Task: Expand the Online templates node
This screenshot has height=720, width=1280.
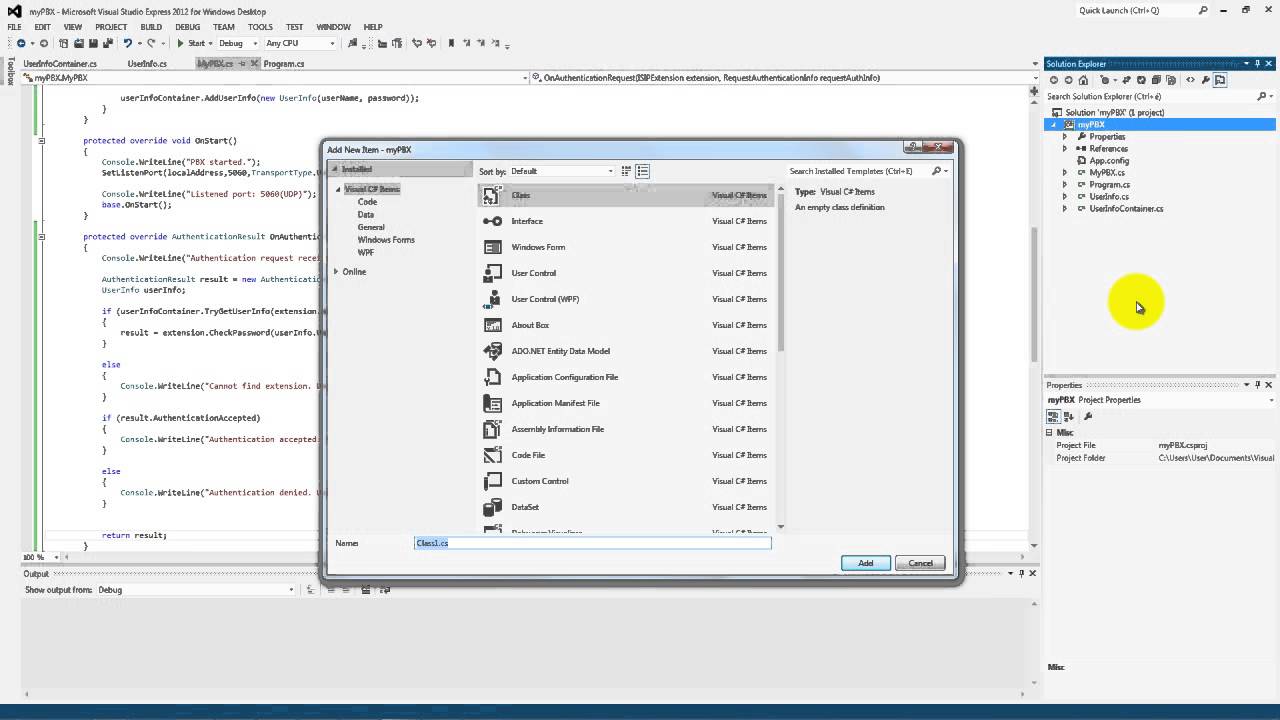Action: point(337,272)
